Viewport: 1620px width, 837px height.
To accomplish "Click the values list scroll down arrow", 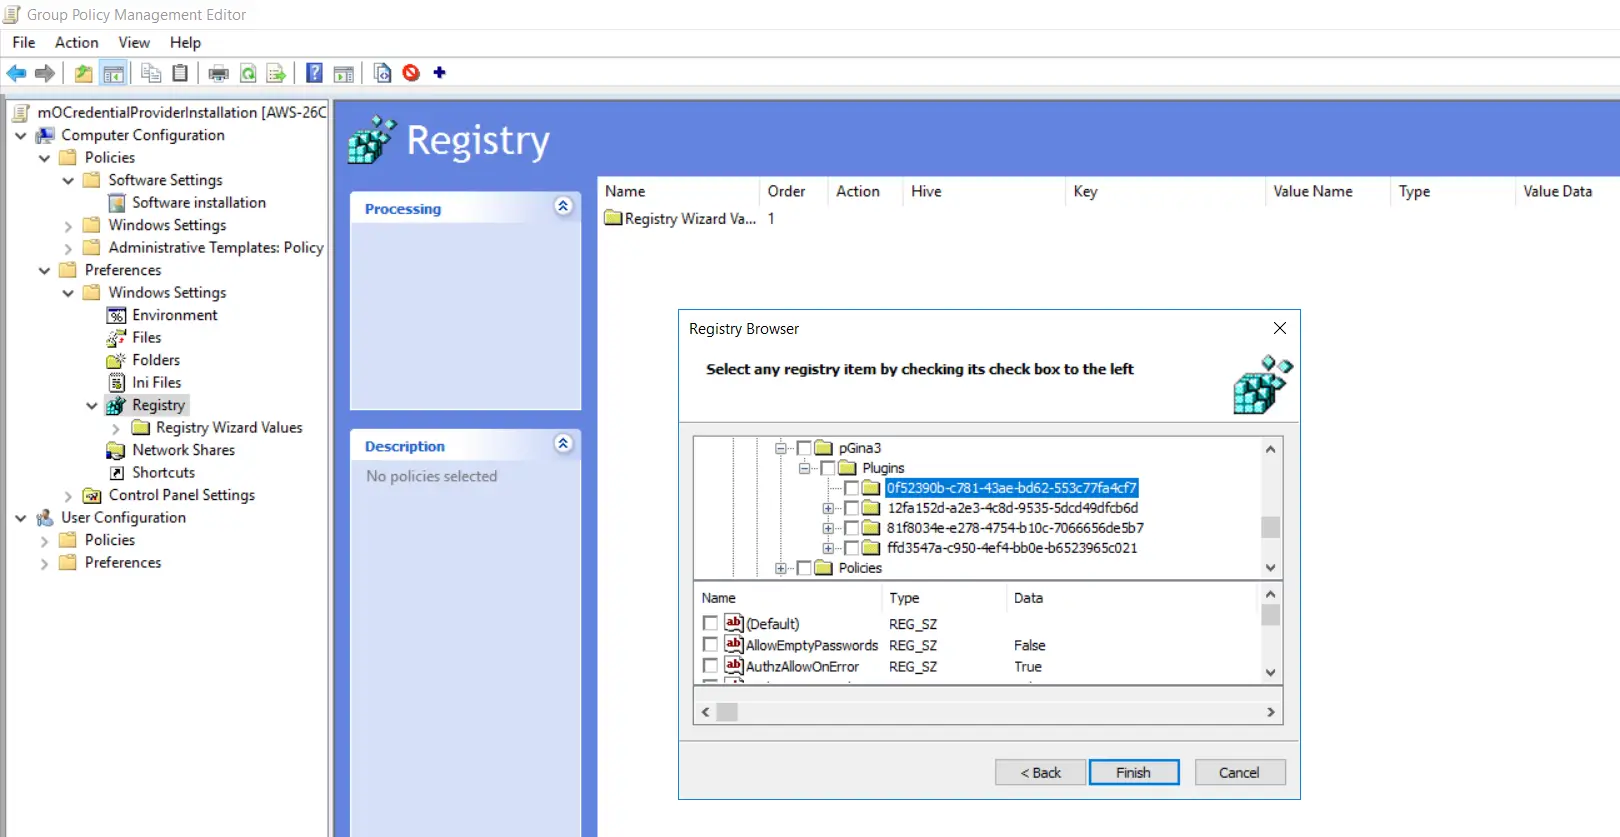I will 1270,673.
